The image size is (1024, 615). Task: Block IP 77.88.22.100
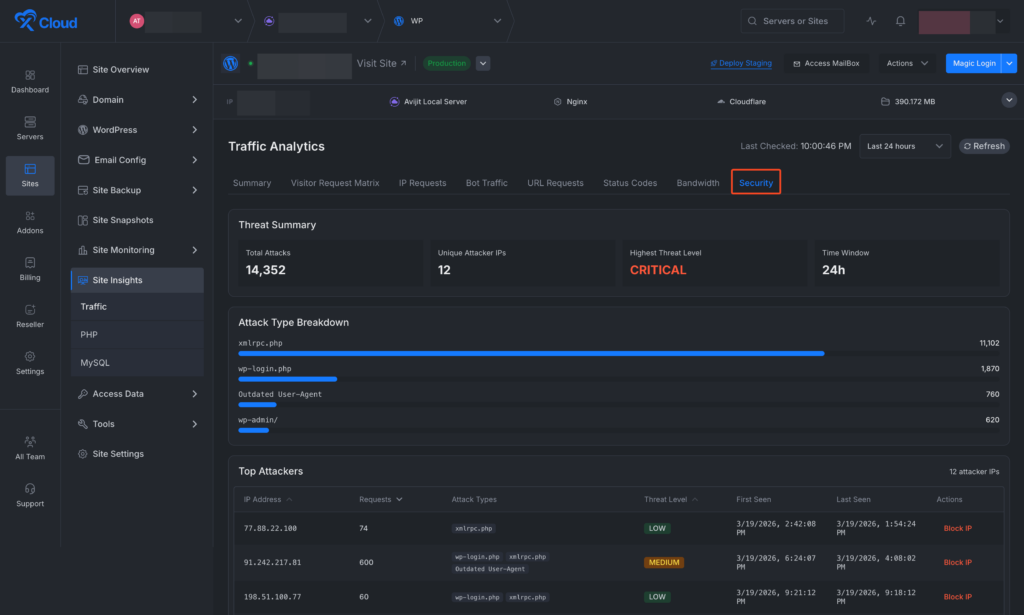click(x=957, y=528)
